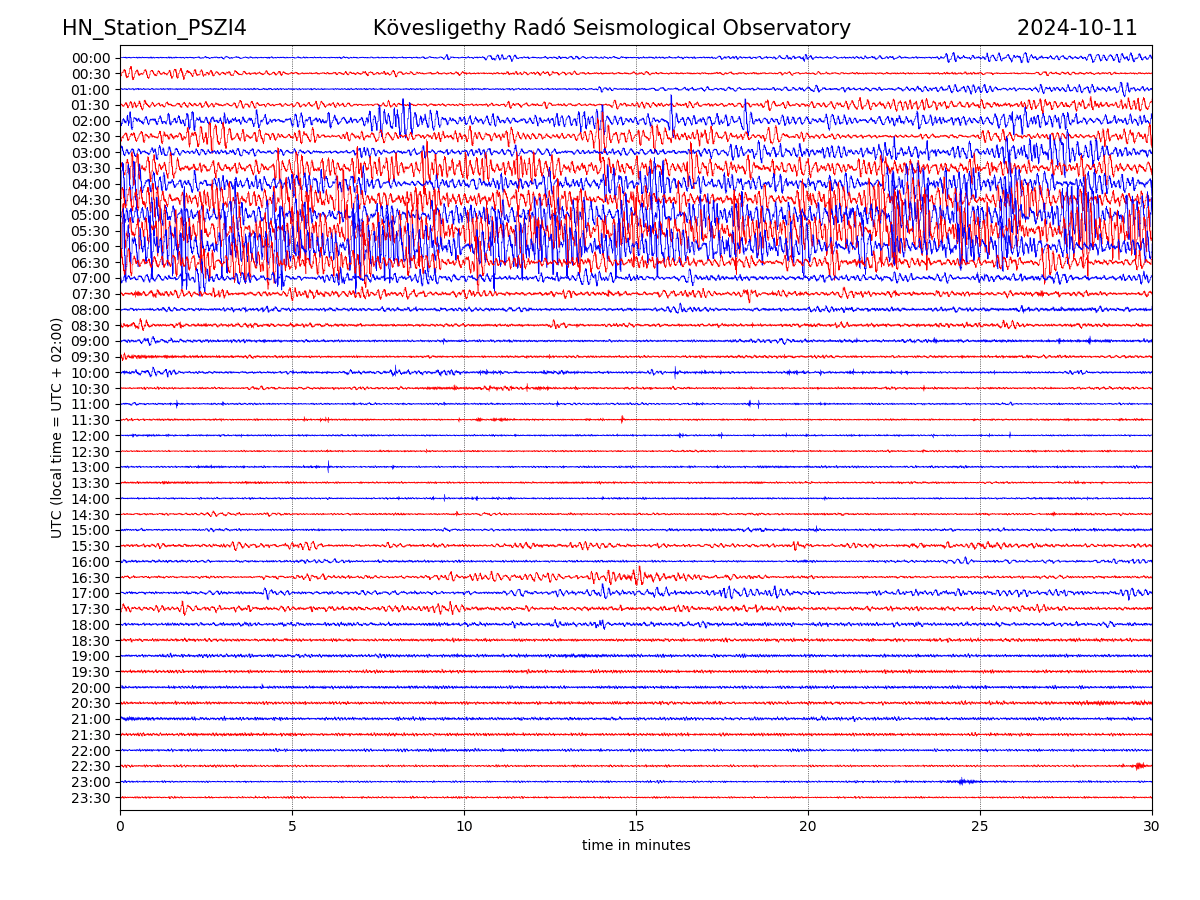Click the x-axis tick label 5
The height and width of the screenshot is (900, 1200).
click(292, 826)
